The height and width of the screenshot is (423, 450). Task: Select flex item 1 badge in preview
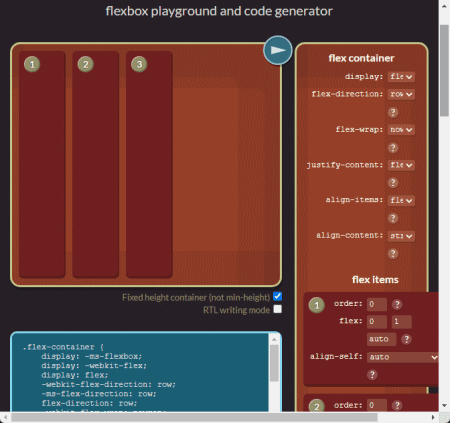point(32,64)
